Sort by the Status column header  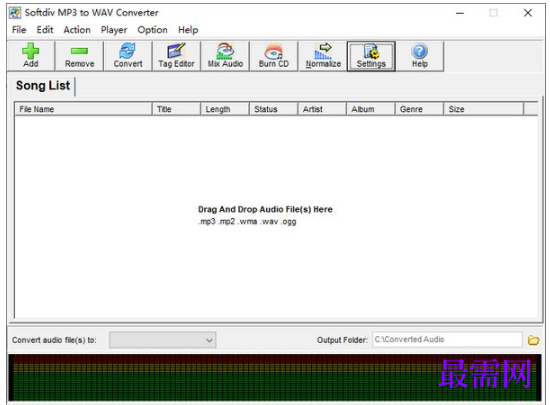(274, 109)
